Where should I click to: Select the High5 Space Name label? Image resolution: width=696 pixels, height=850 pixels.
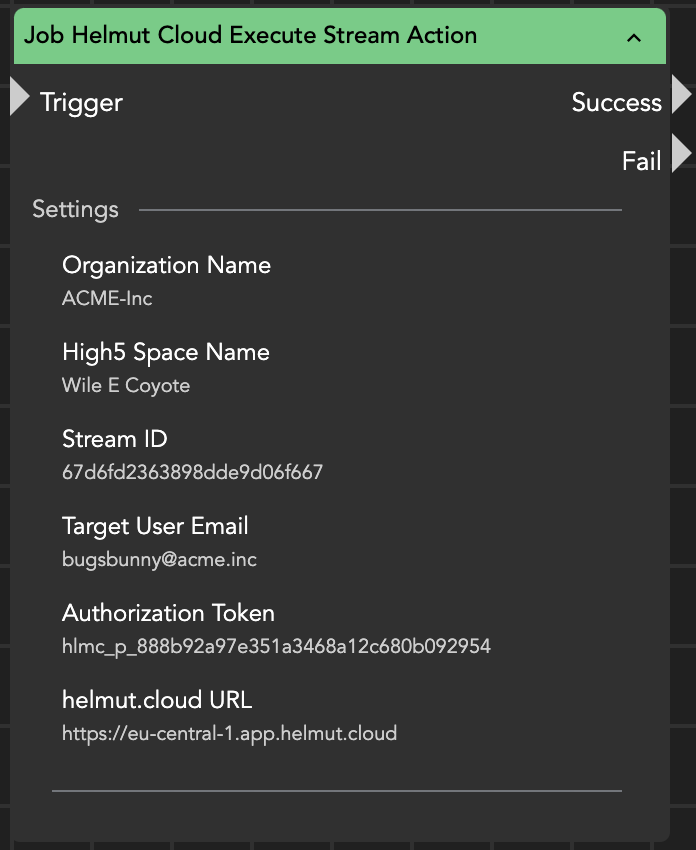coord(165,352)
